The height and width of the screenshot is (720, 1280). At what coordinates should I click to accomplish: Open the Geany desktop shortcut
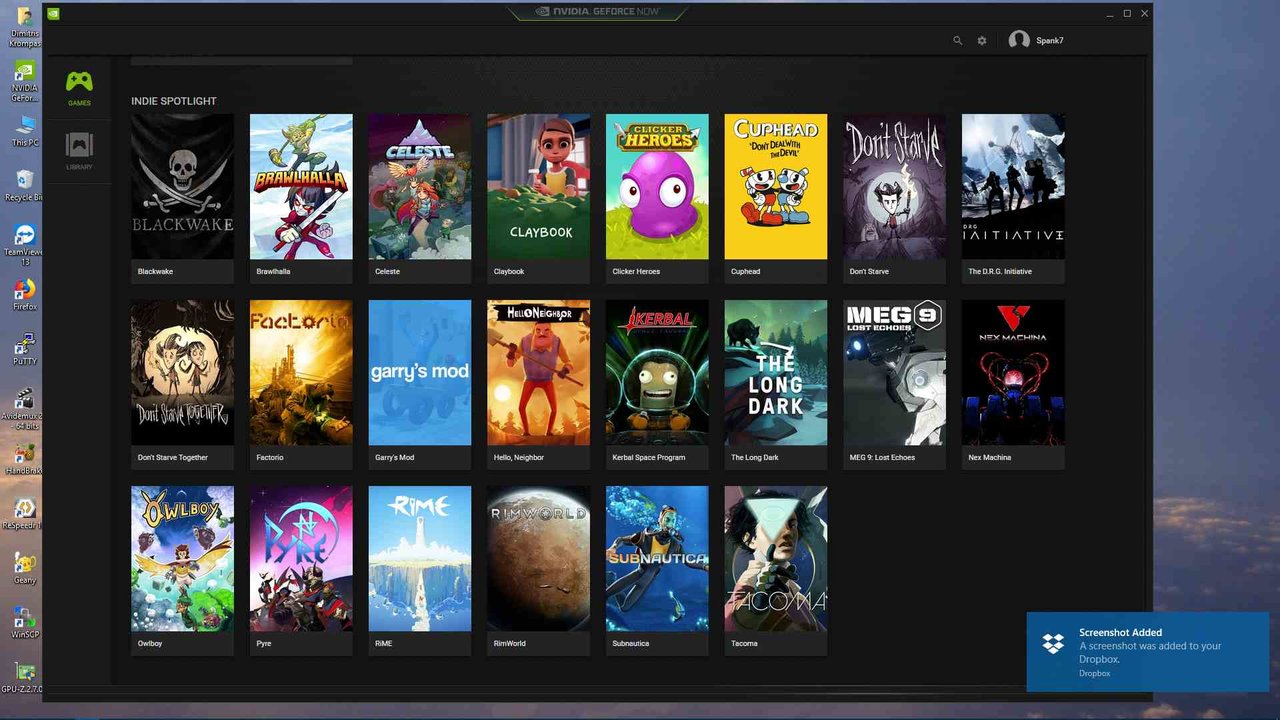coord(24,567)
